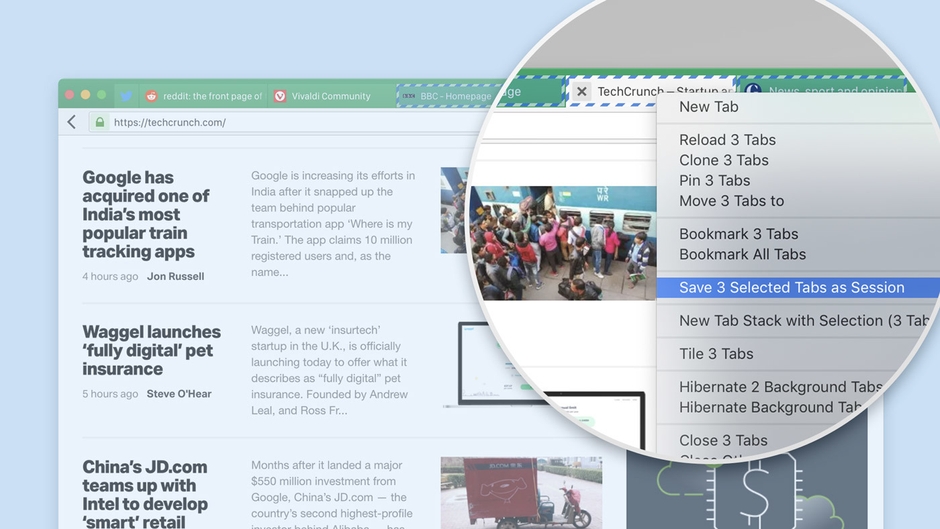
Task: Open author link Jon Russell
Action: [175, 276]
